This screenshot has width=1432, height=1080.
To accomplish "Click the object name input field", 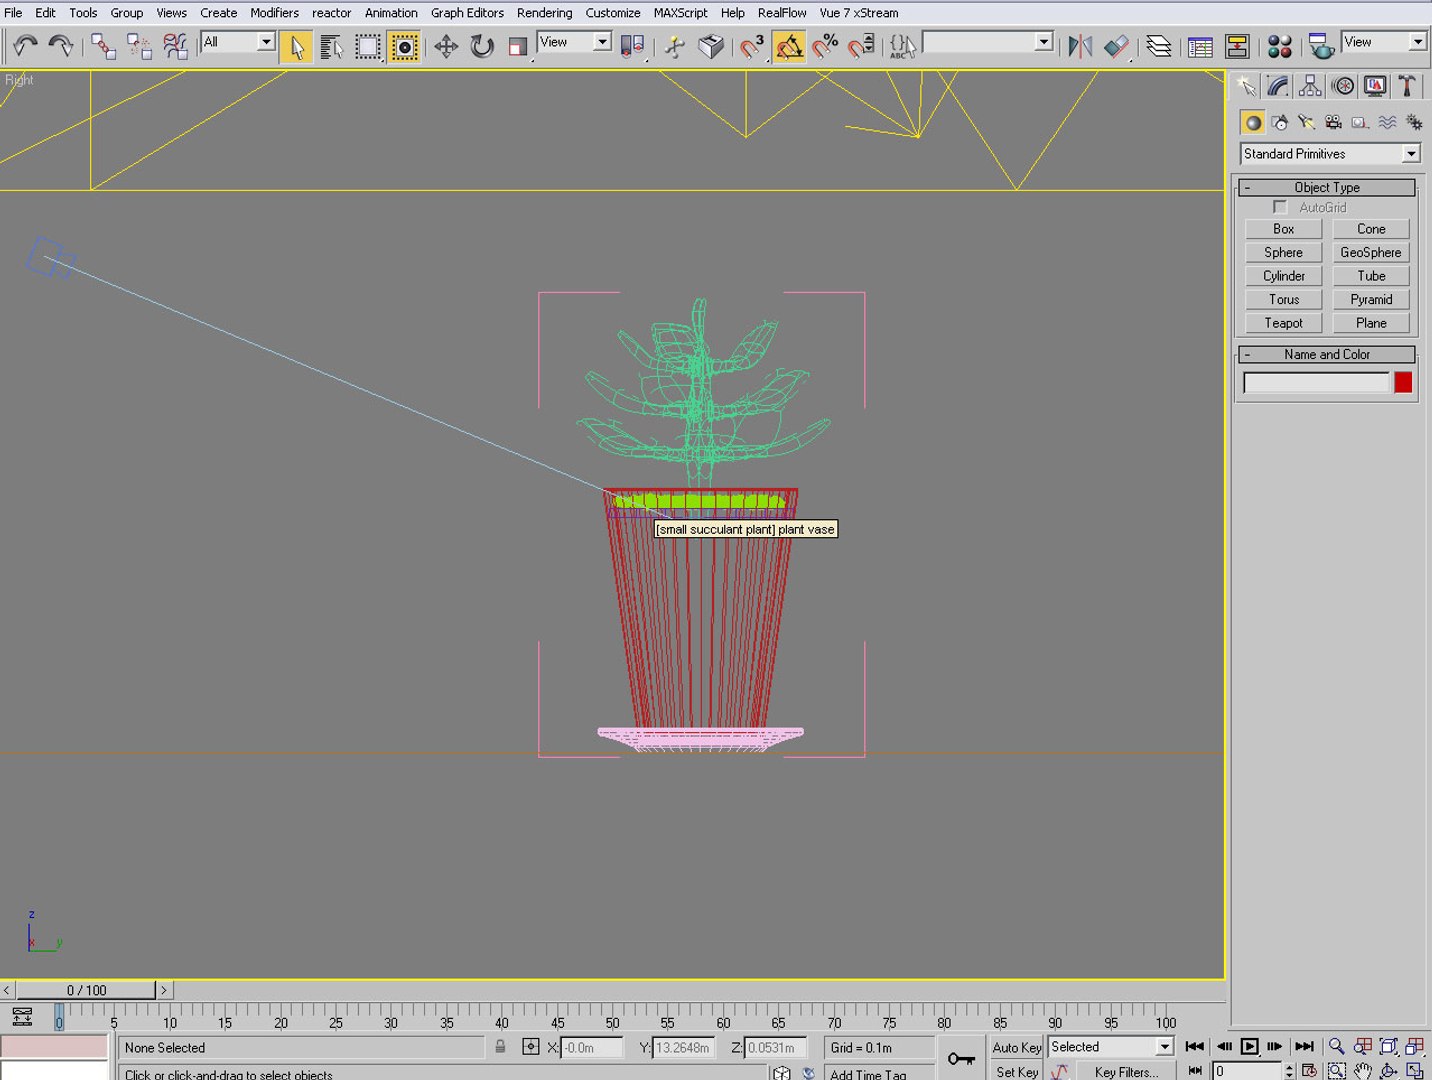I will pos(1316,383).
